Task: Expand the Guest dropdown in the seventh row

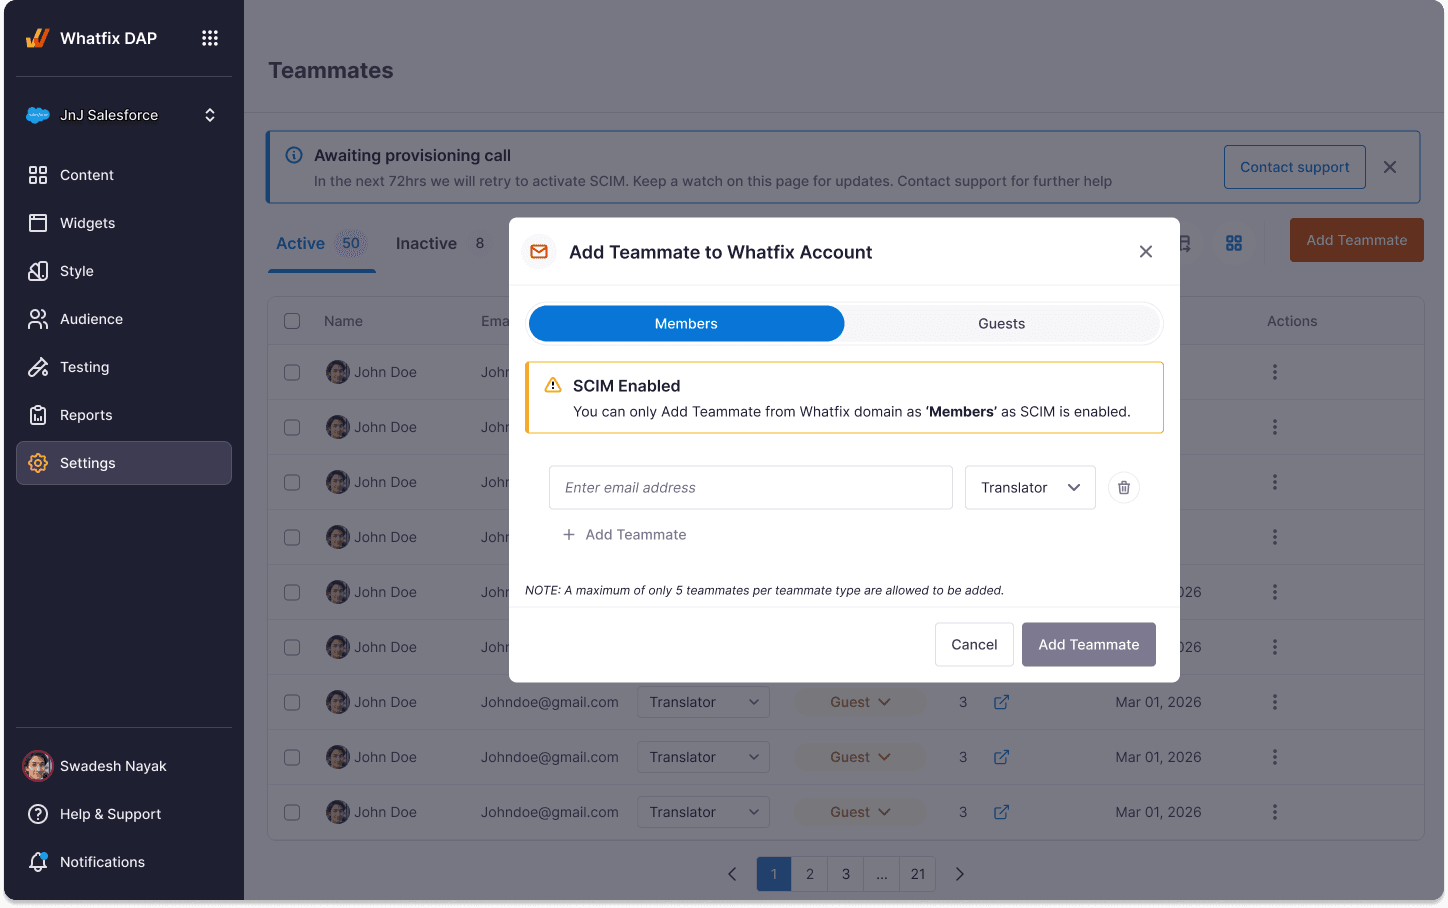Action: 860,702
